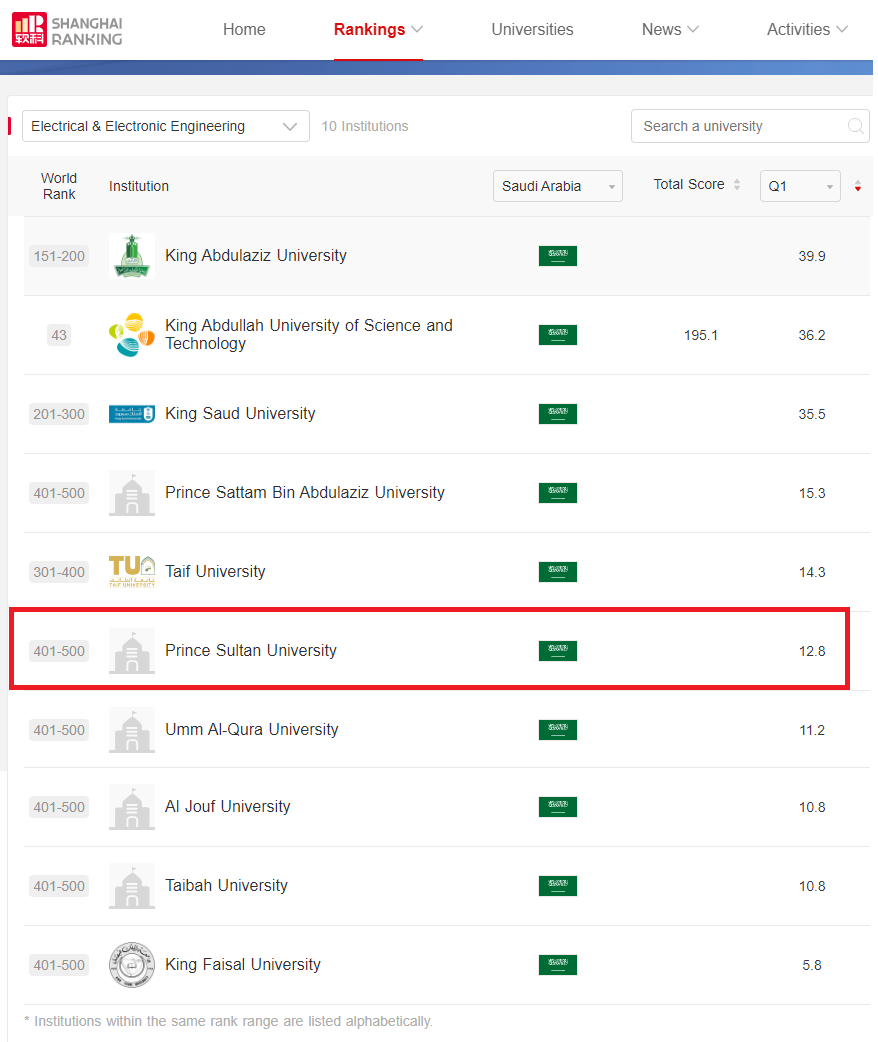878x1042 pixels.
Task: Click Saudi flag in Taibah University row
Action: click(x=558, y=886)
